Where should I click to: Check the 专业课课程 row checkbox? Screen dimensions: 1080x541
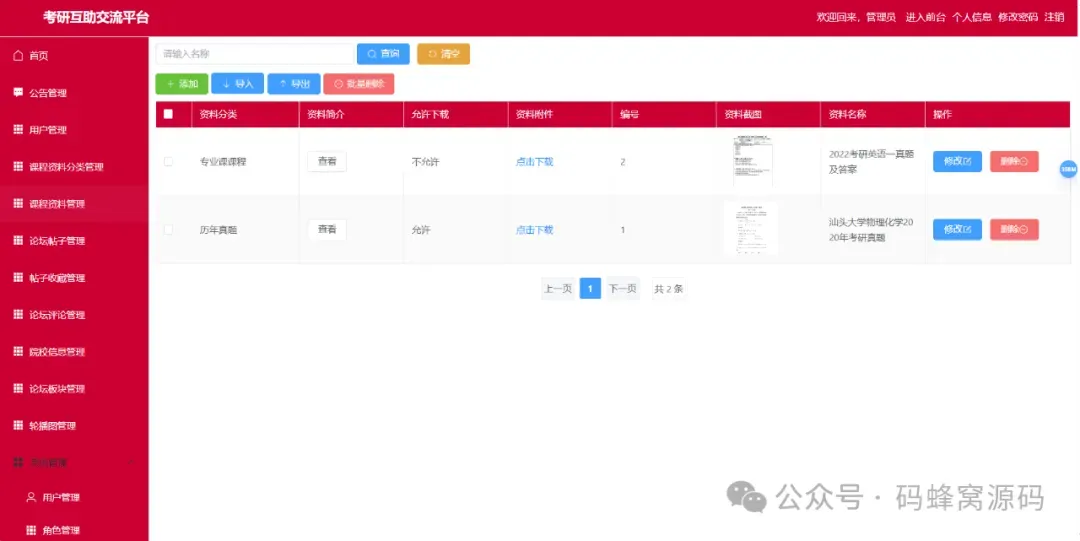click(168, 162)
